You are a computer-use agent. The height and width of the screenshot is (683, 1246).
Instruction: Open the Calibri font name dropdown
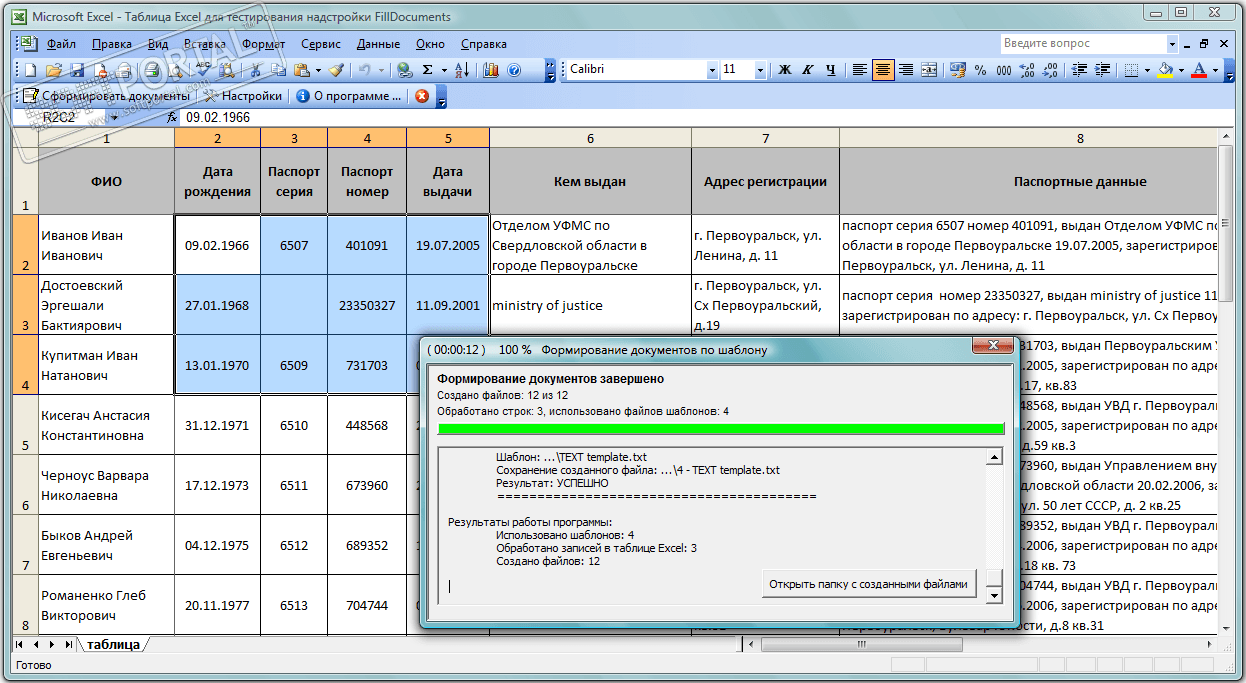[712, 70]
